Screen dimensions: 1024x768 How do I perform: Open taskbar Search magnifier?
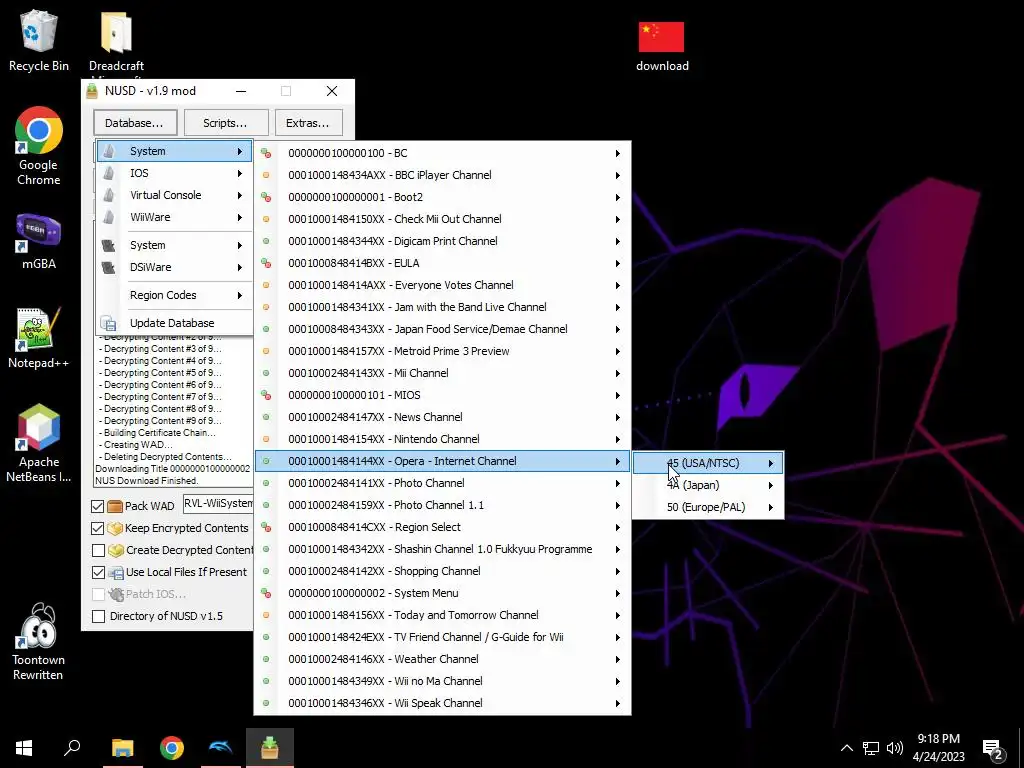pos(72,748)
